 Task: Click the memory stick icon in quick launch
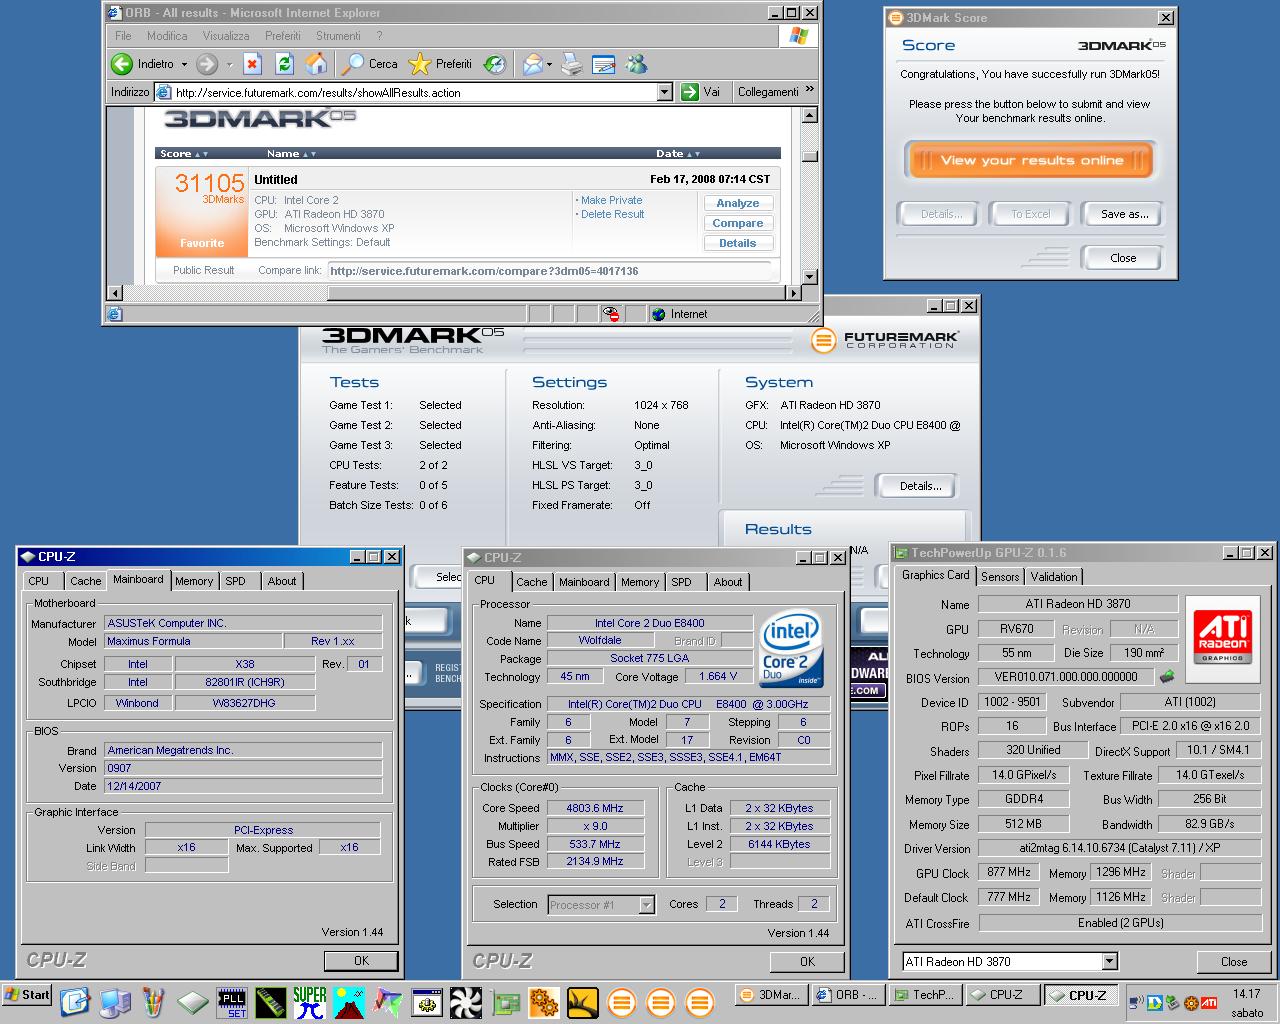271,1002
